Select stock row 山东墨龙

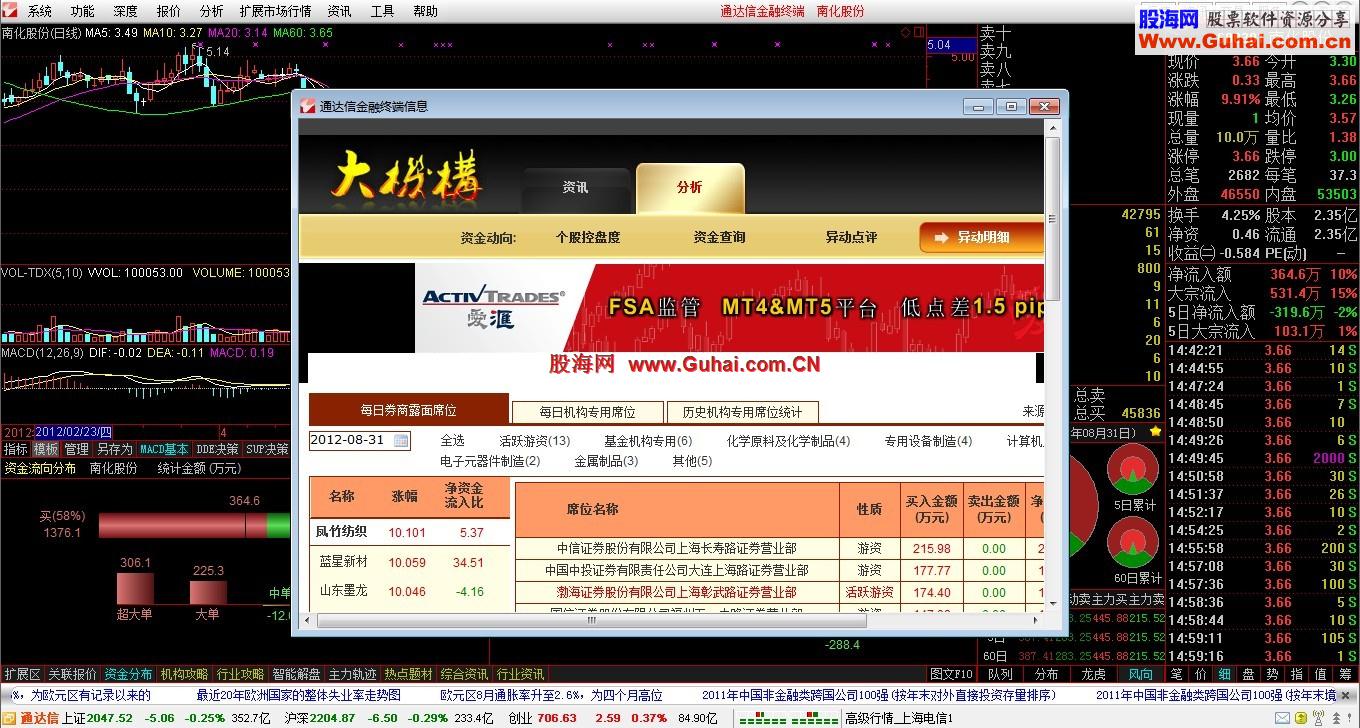click(411, 591)
